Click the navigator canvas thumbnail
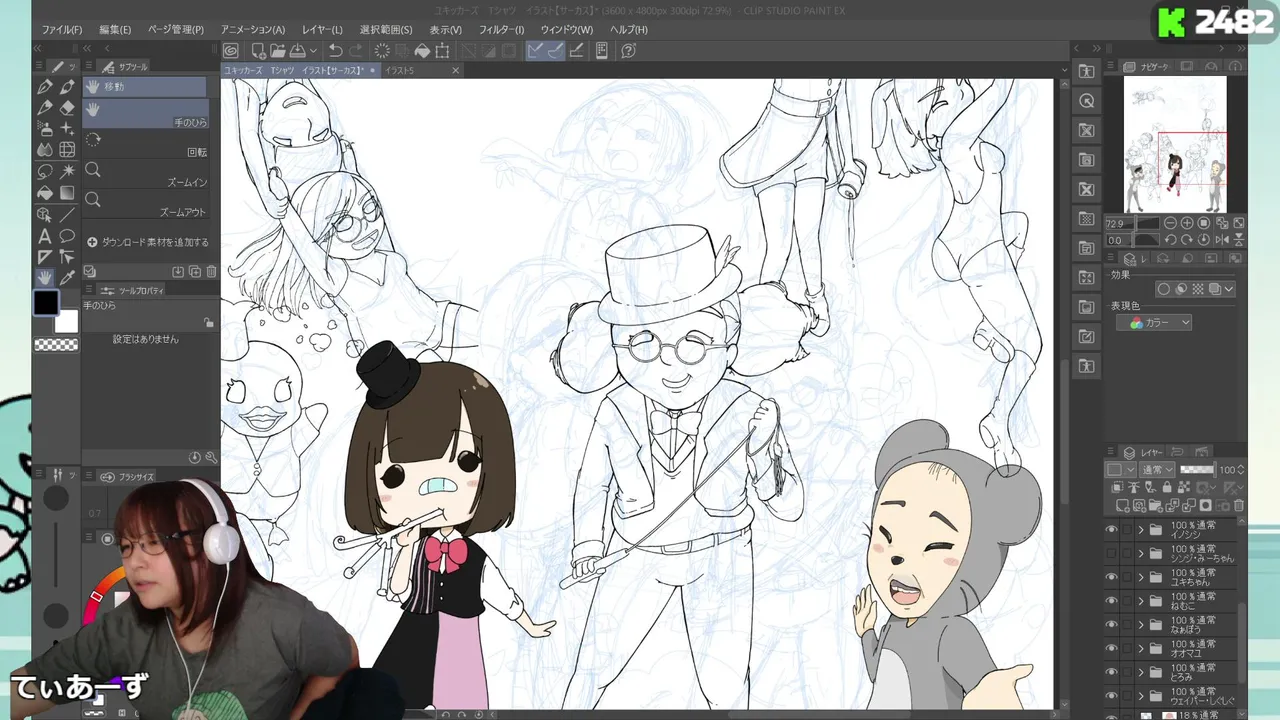 pyautogui.click(x=1175, y=145)
